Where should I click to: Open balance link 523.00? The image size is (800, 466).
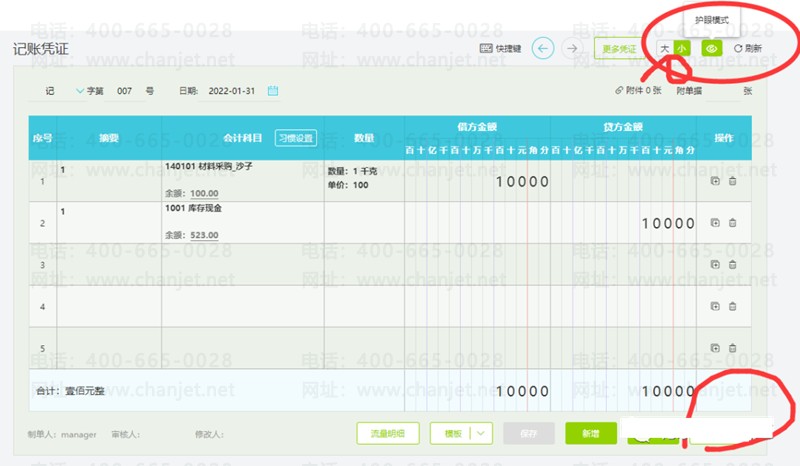click(204, 235)
